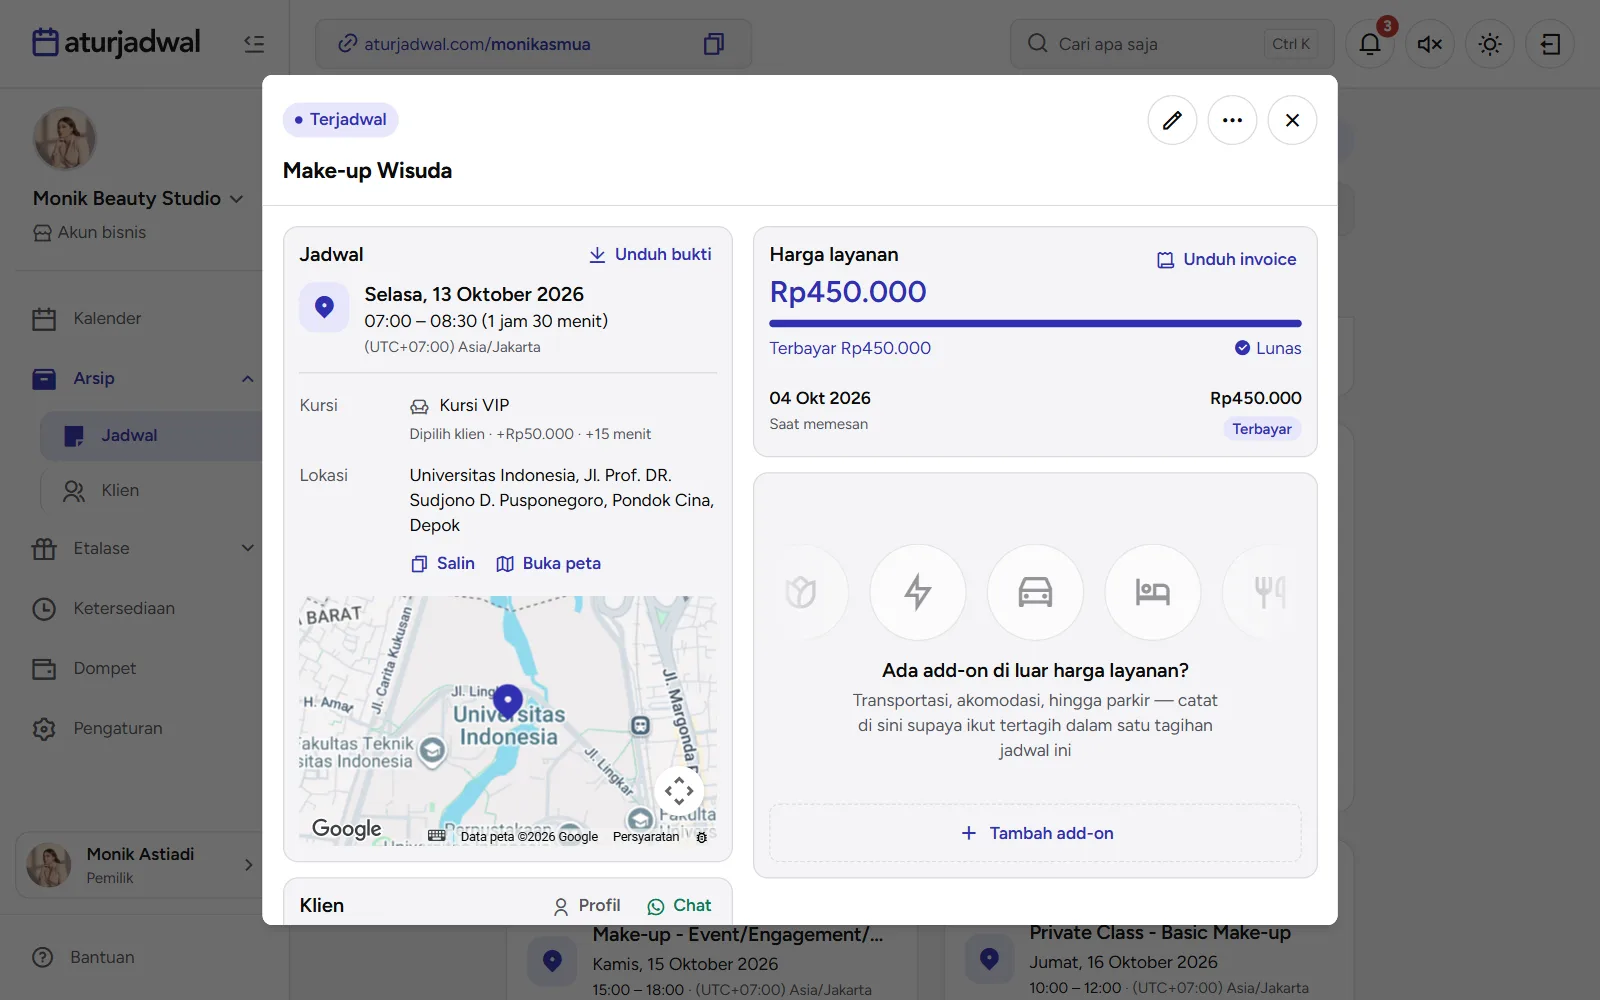Start a Chat with the client
Screen dimensions: 1600x1000
pos(679,905)
